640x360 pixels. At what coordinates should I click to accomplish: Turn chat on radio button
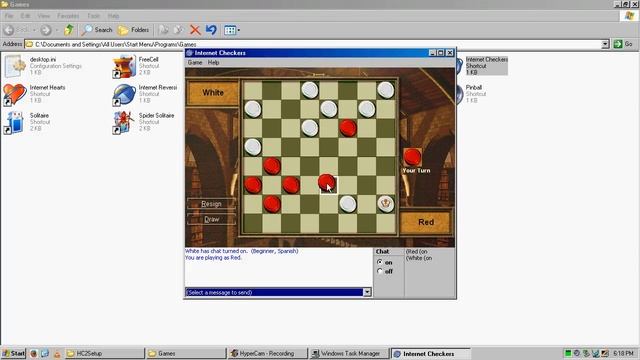tap(380, 262)
